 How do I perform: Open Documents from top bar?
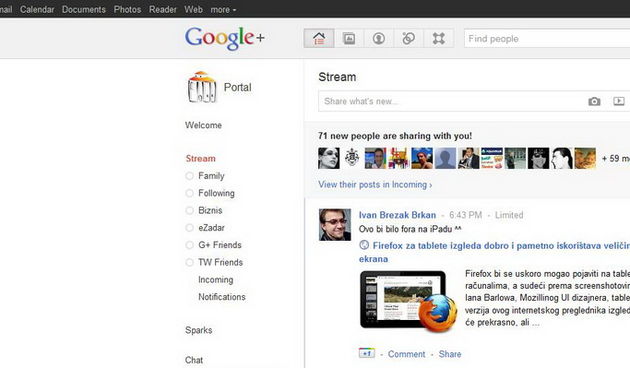click(84, 9)
